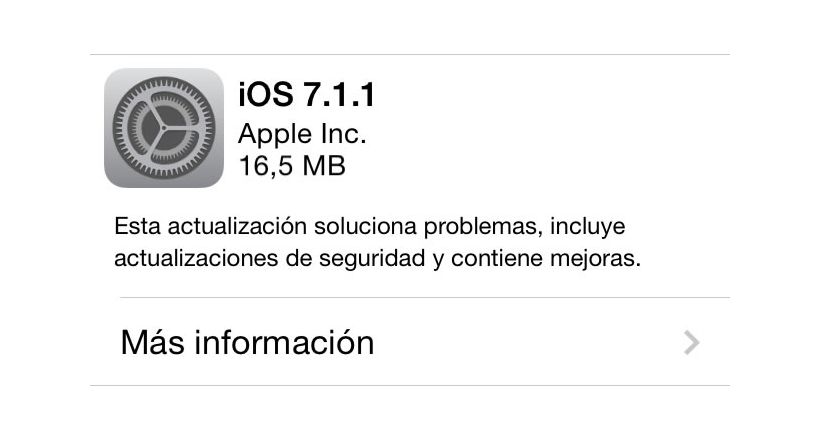Click the Apple Inc. developer label

pos(302,134)
